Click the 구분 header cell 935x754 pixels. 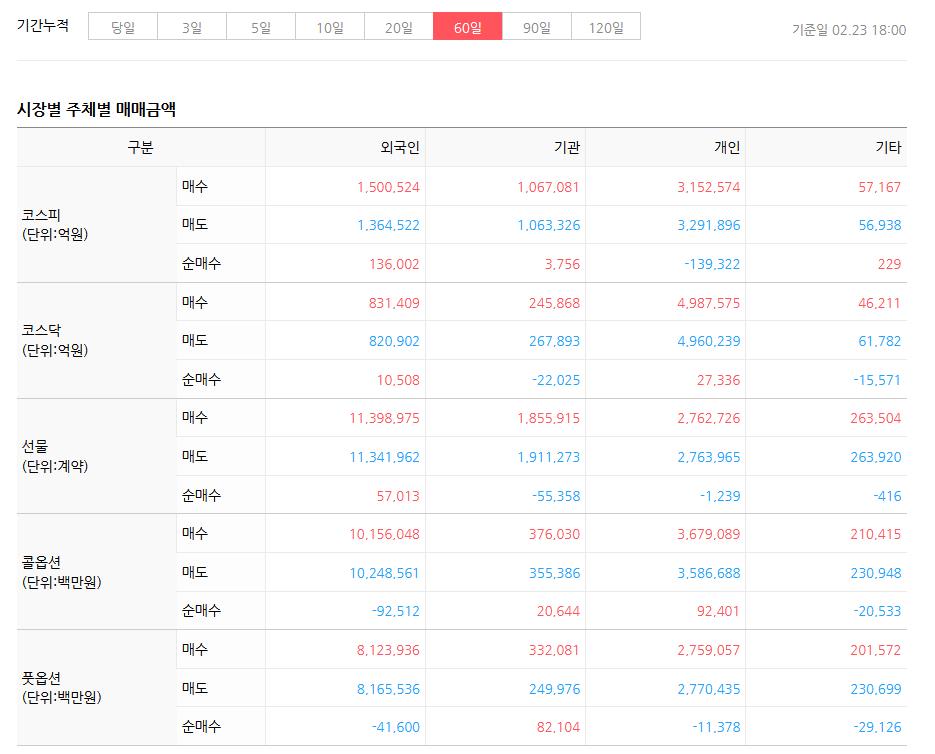(x=141, y=148)
